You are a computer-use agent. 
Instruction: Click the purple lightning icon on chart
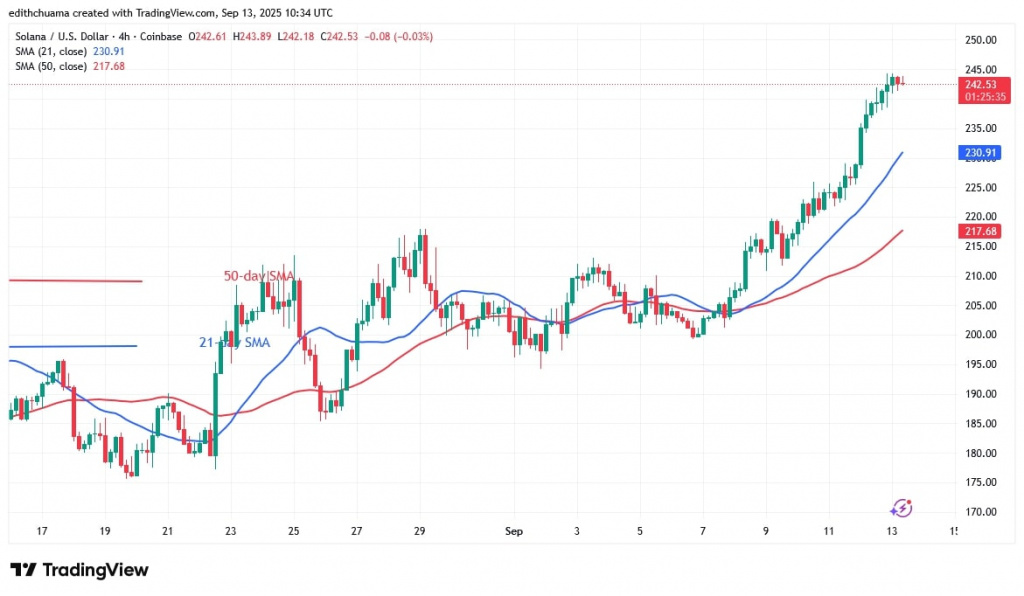pos(900,508)
